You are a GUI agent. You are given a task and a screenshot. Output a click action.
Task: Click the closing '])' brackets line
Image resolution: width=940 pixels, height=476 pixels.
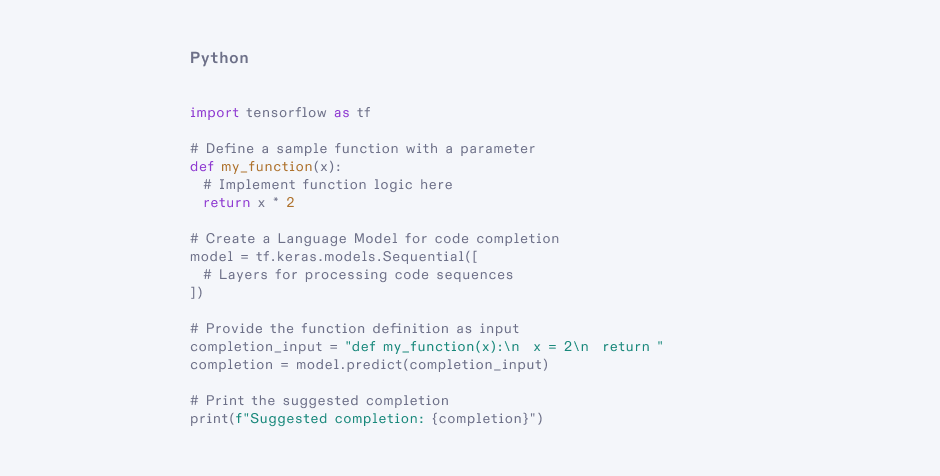pos(196,293)
